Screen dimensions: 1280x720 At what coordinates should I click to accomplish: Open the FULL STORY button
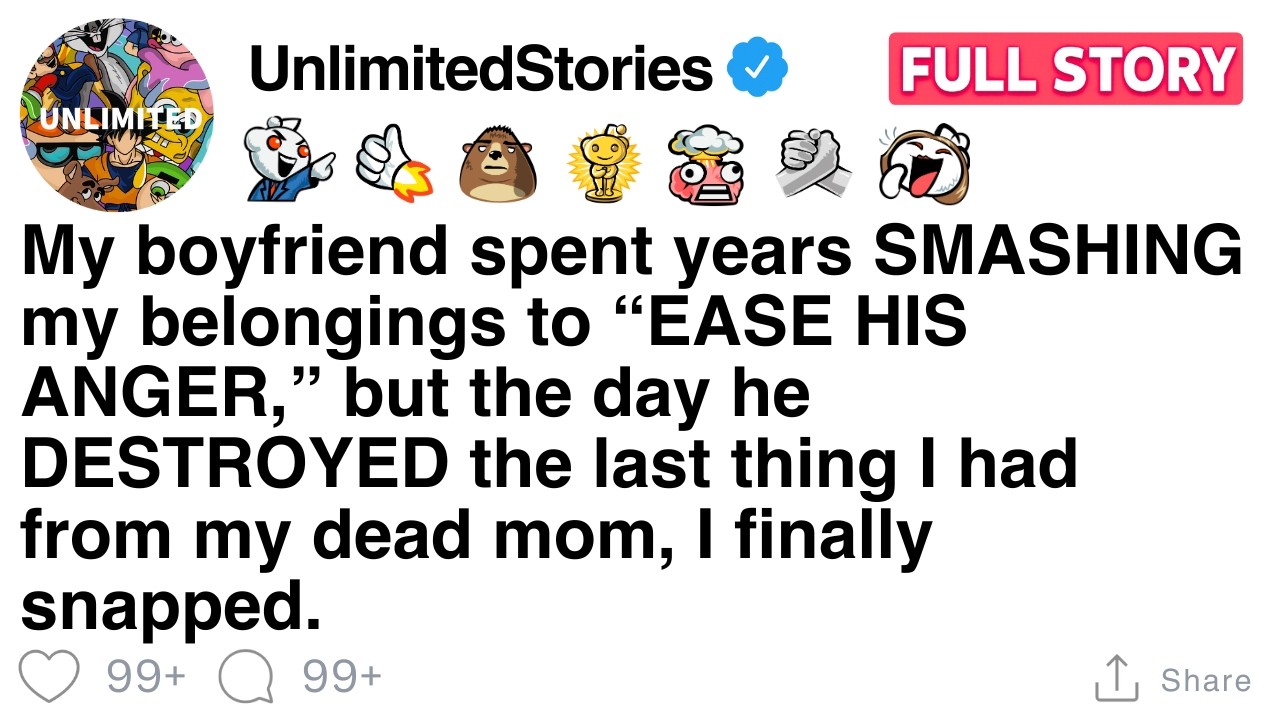tap(1065, 69)
